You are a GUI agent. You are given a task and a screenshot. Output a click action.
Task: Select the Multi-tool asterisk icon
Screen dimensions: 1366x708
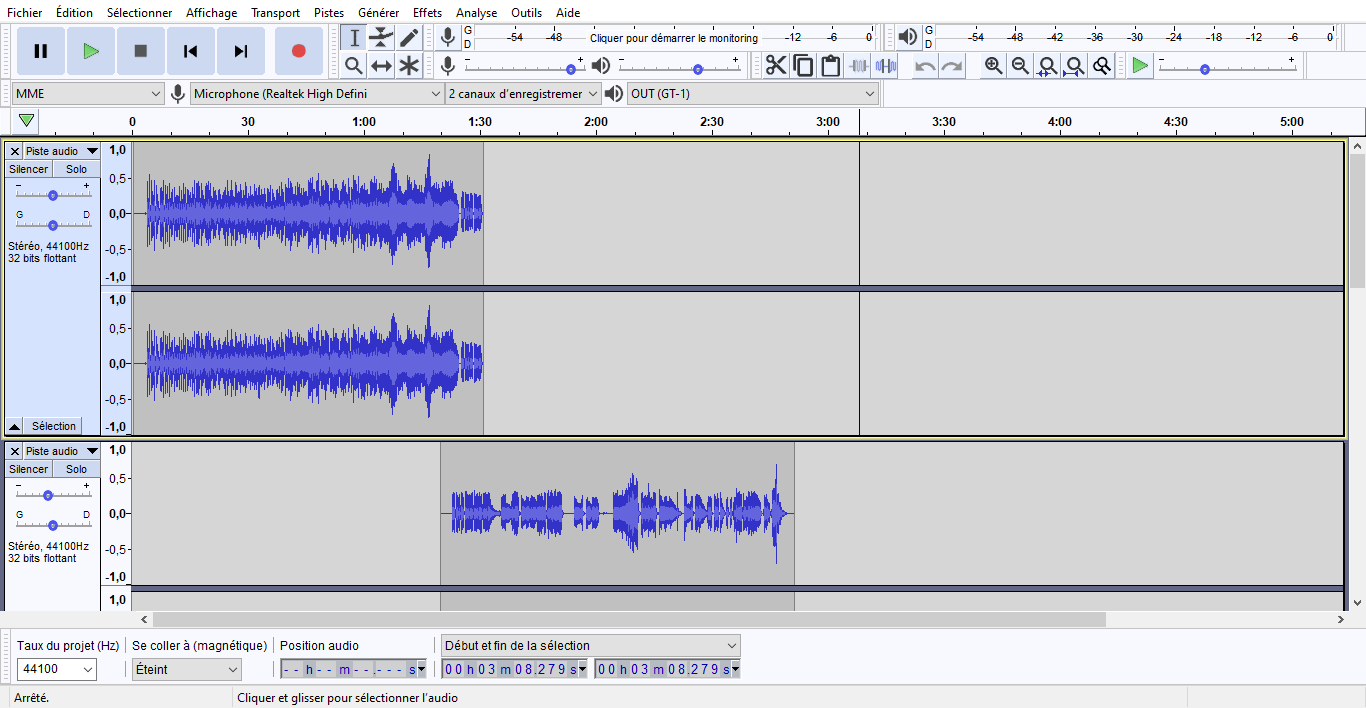[409, 66]
